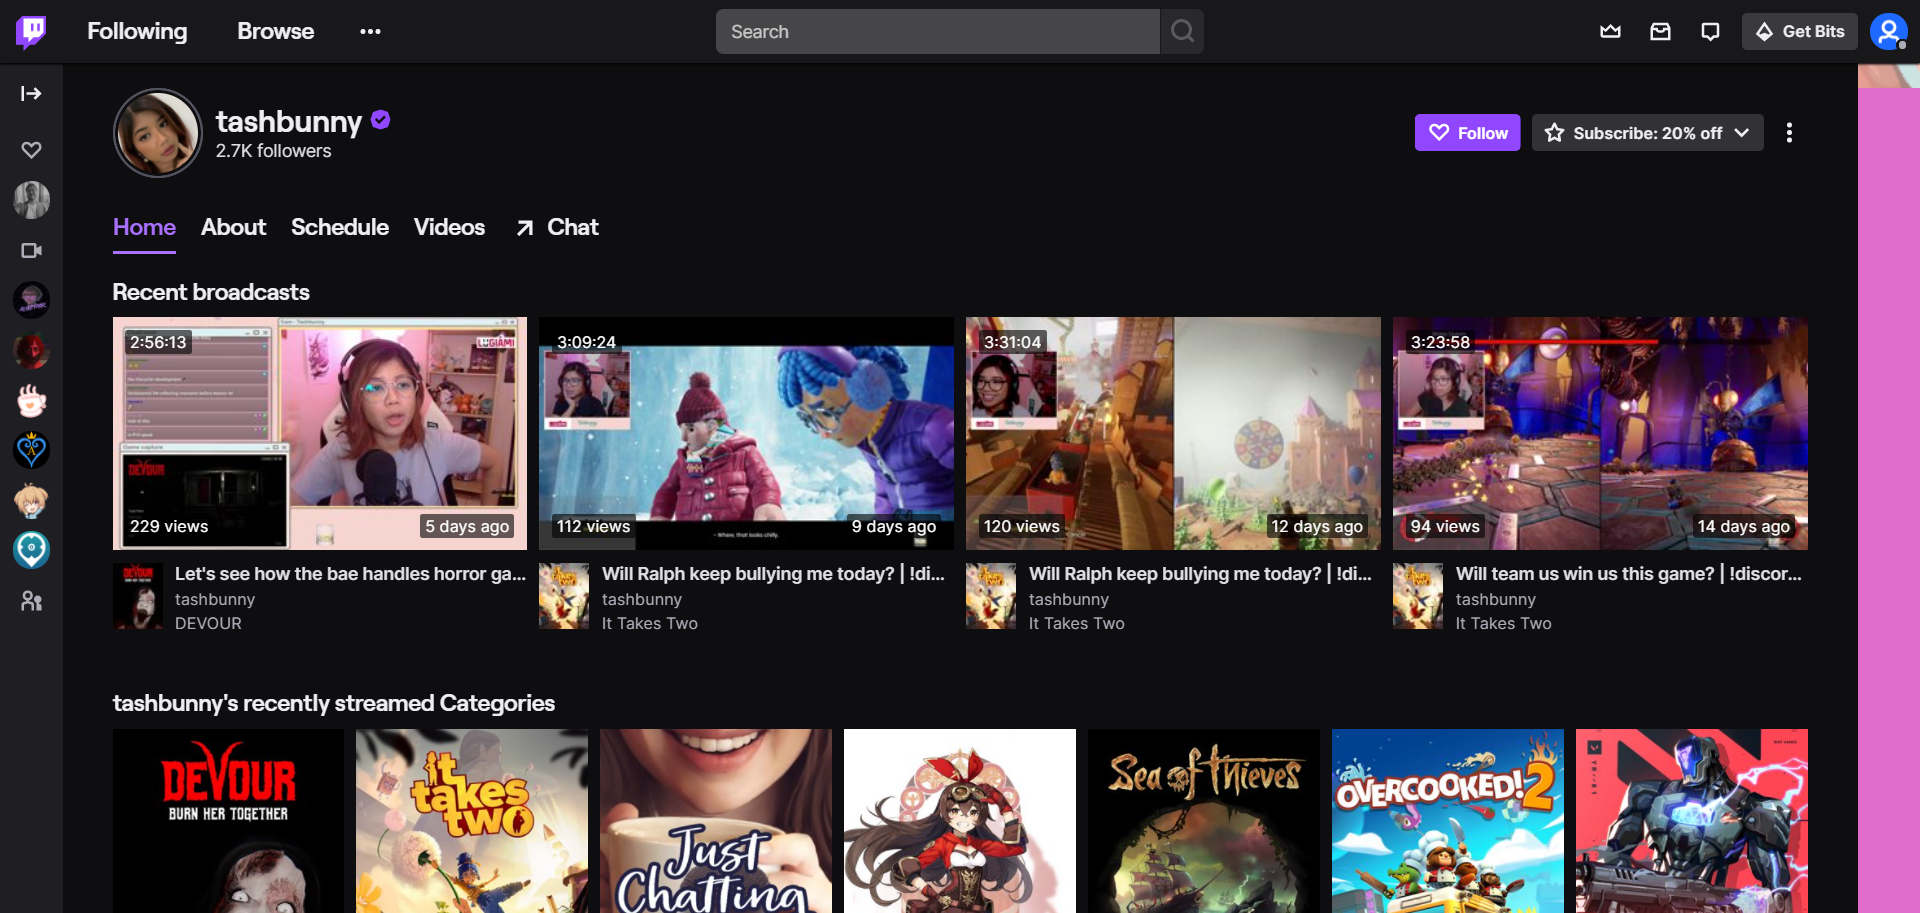Switch to the Videos tab
The image size is (1920, 913).
click(449, 228)
